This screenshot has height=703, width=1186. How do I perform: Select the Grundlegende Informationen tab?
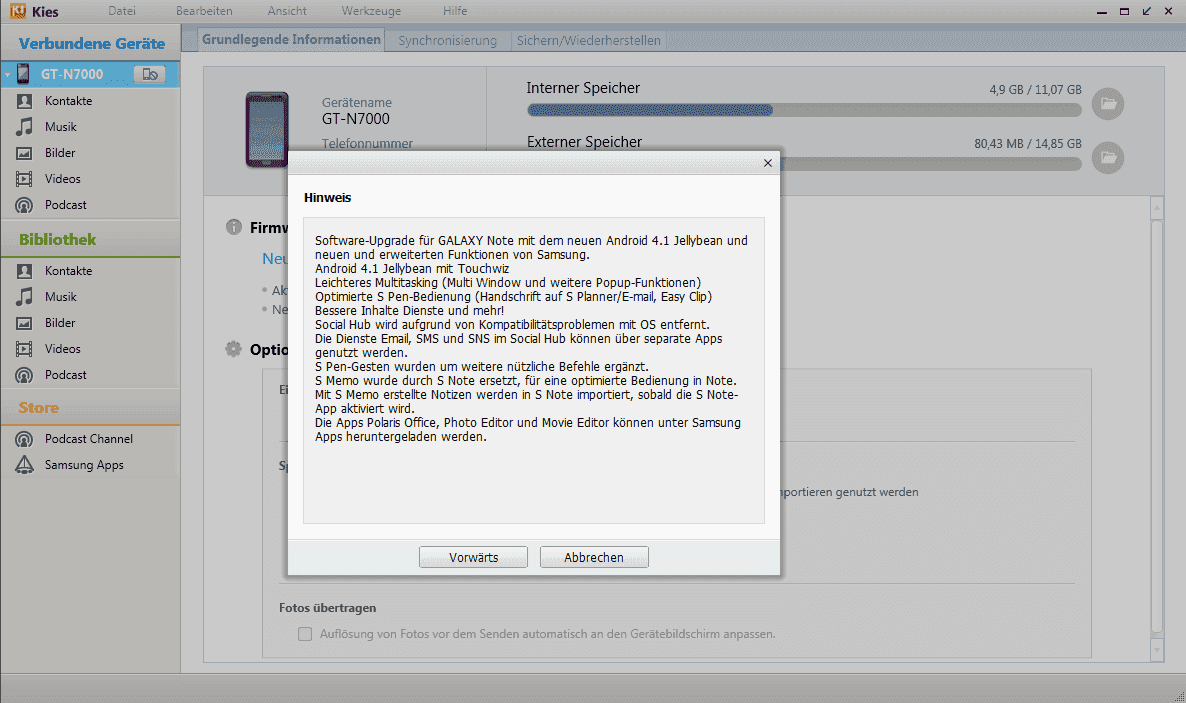[291, 39]
